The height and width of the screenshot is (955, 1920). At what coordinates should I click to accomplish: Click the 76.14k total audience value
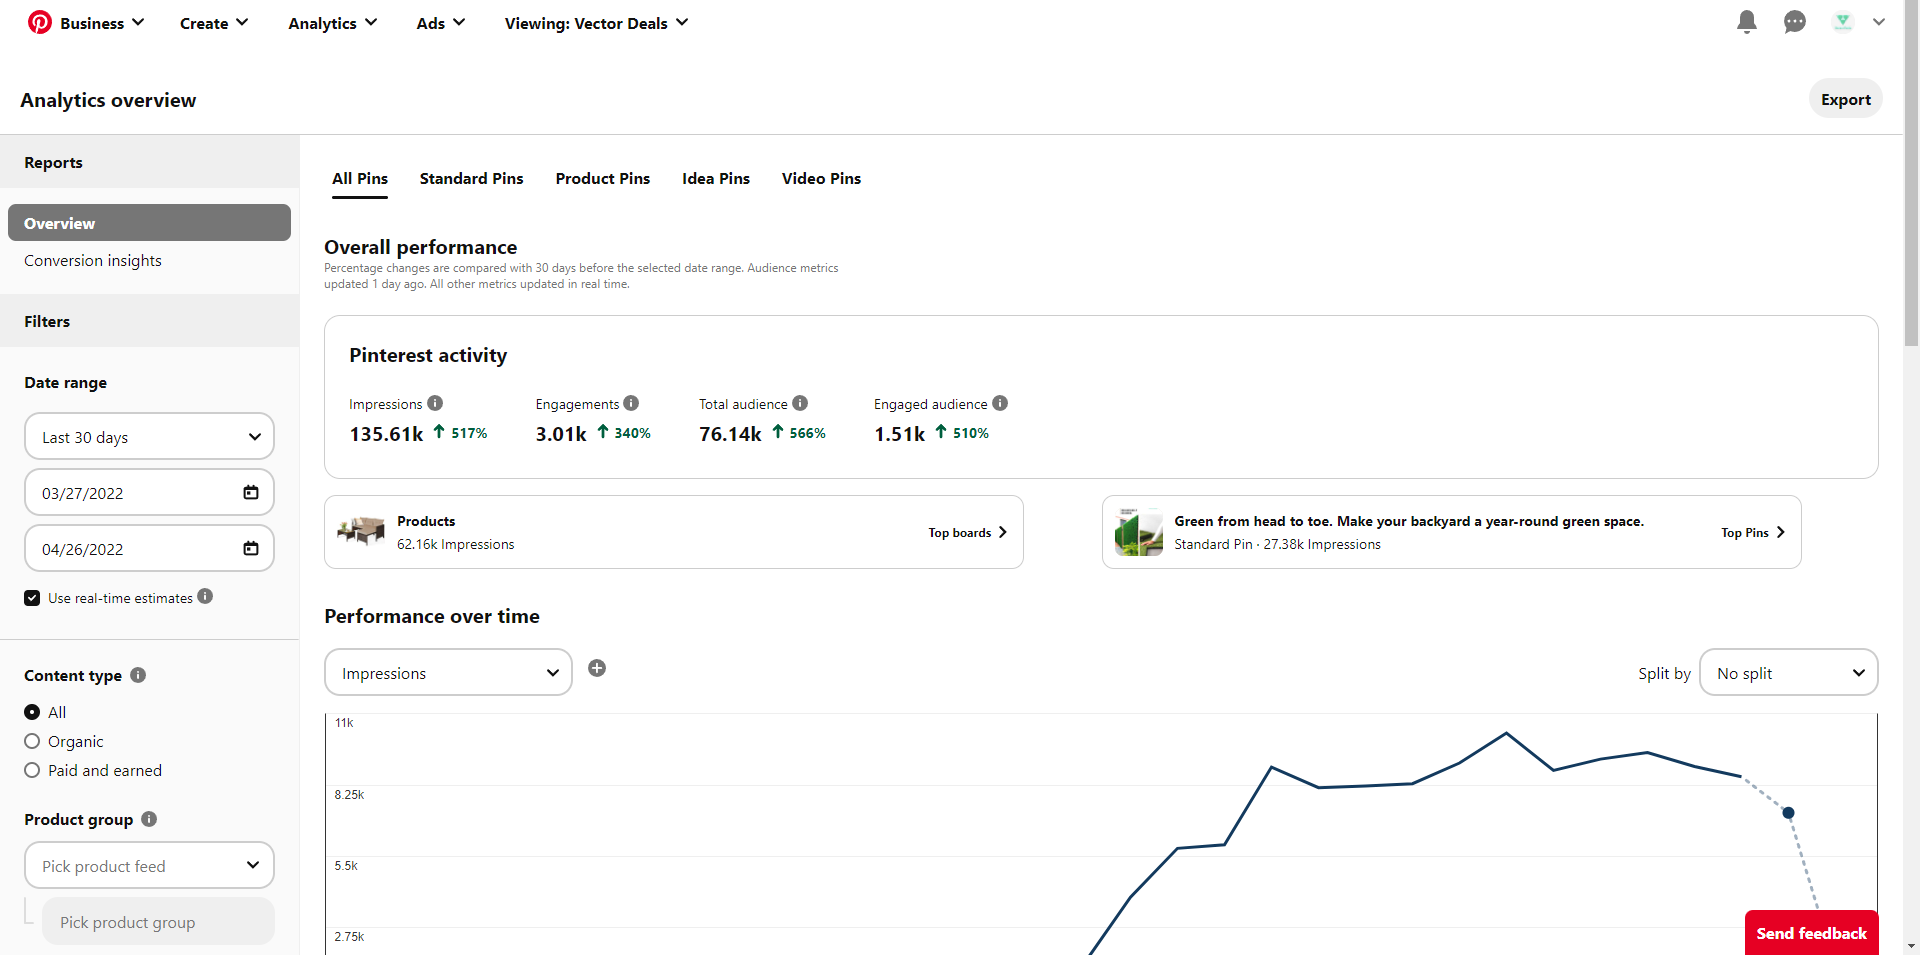730,434
